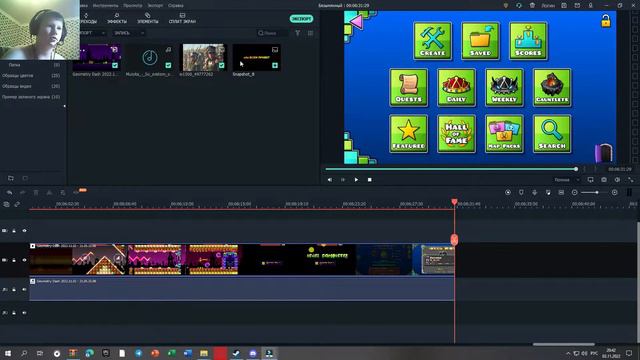Click the marker shield icon in timeline toolbar
Viewport: 640px width, 360px height.
pyautogui.click(x=521, y=193)
